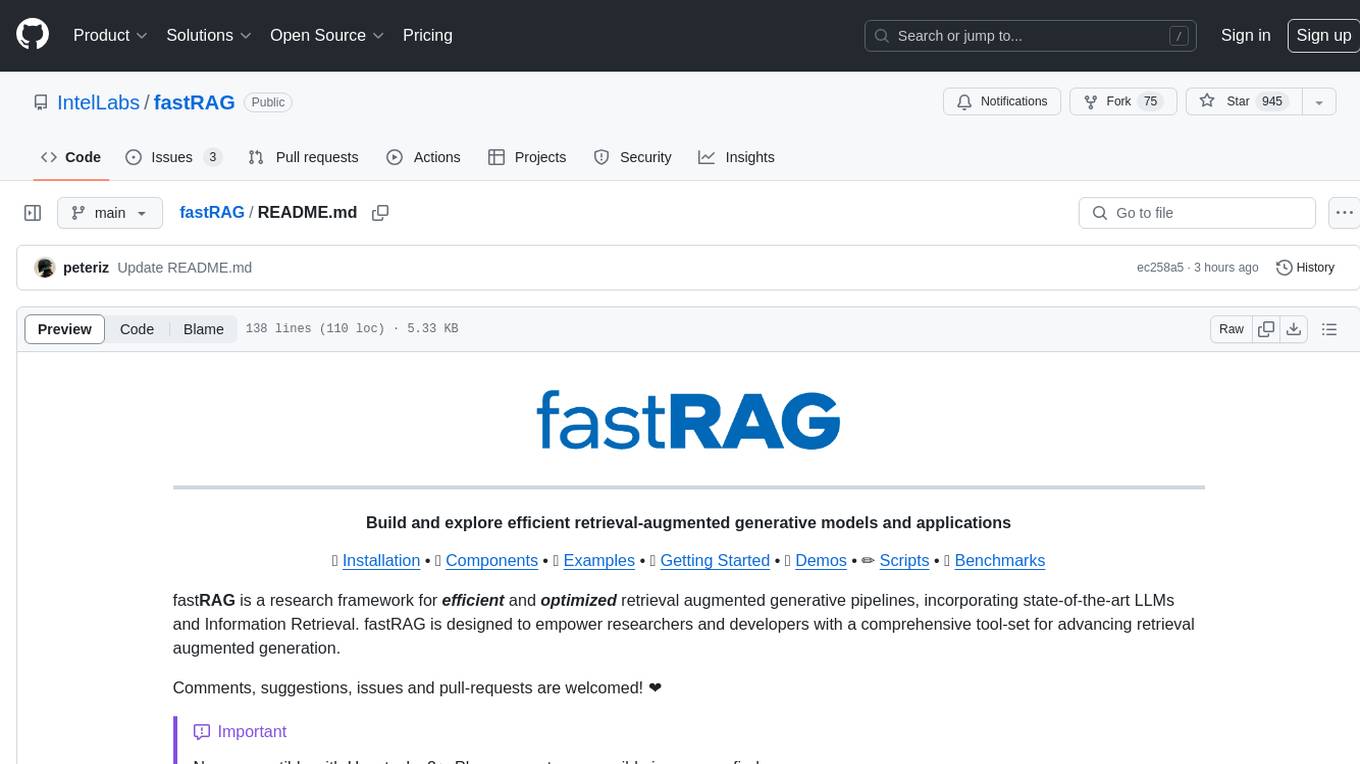
Task: Click the Notifications bell button
Action: point(1002,102)
